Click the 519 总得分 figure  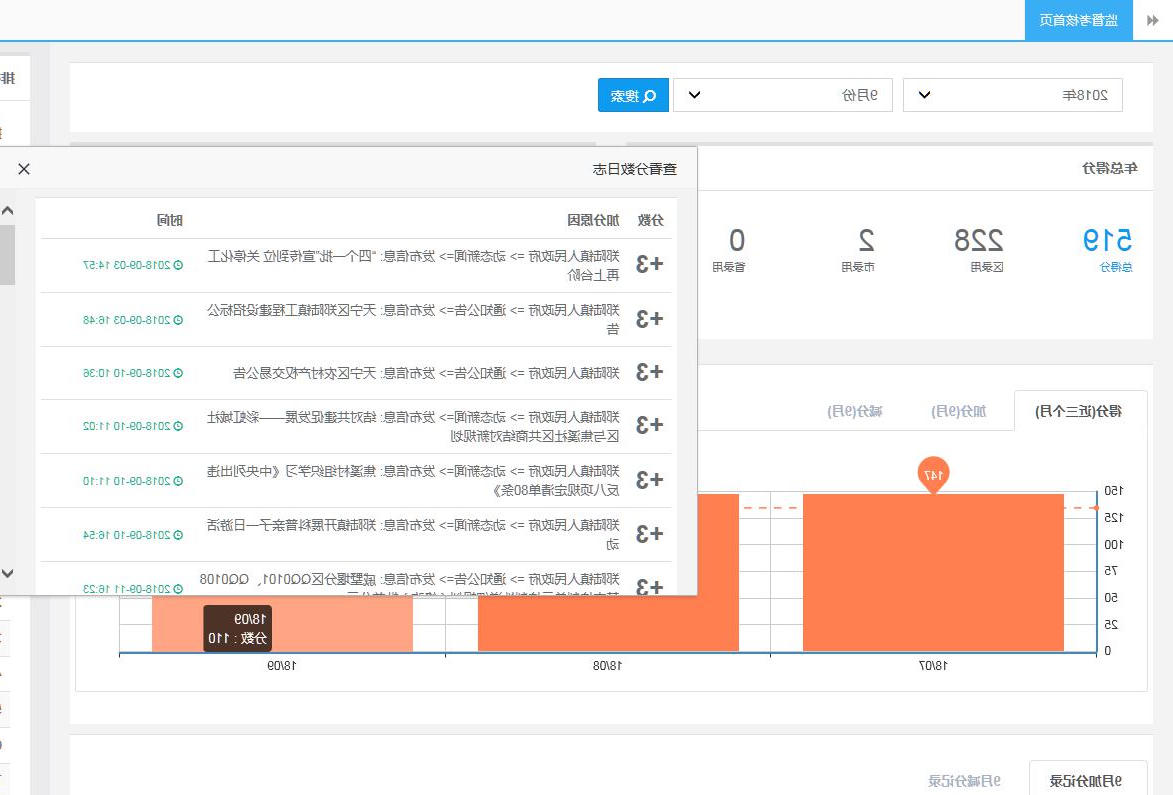coord(1107,241)
